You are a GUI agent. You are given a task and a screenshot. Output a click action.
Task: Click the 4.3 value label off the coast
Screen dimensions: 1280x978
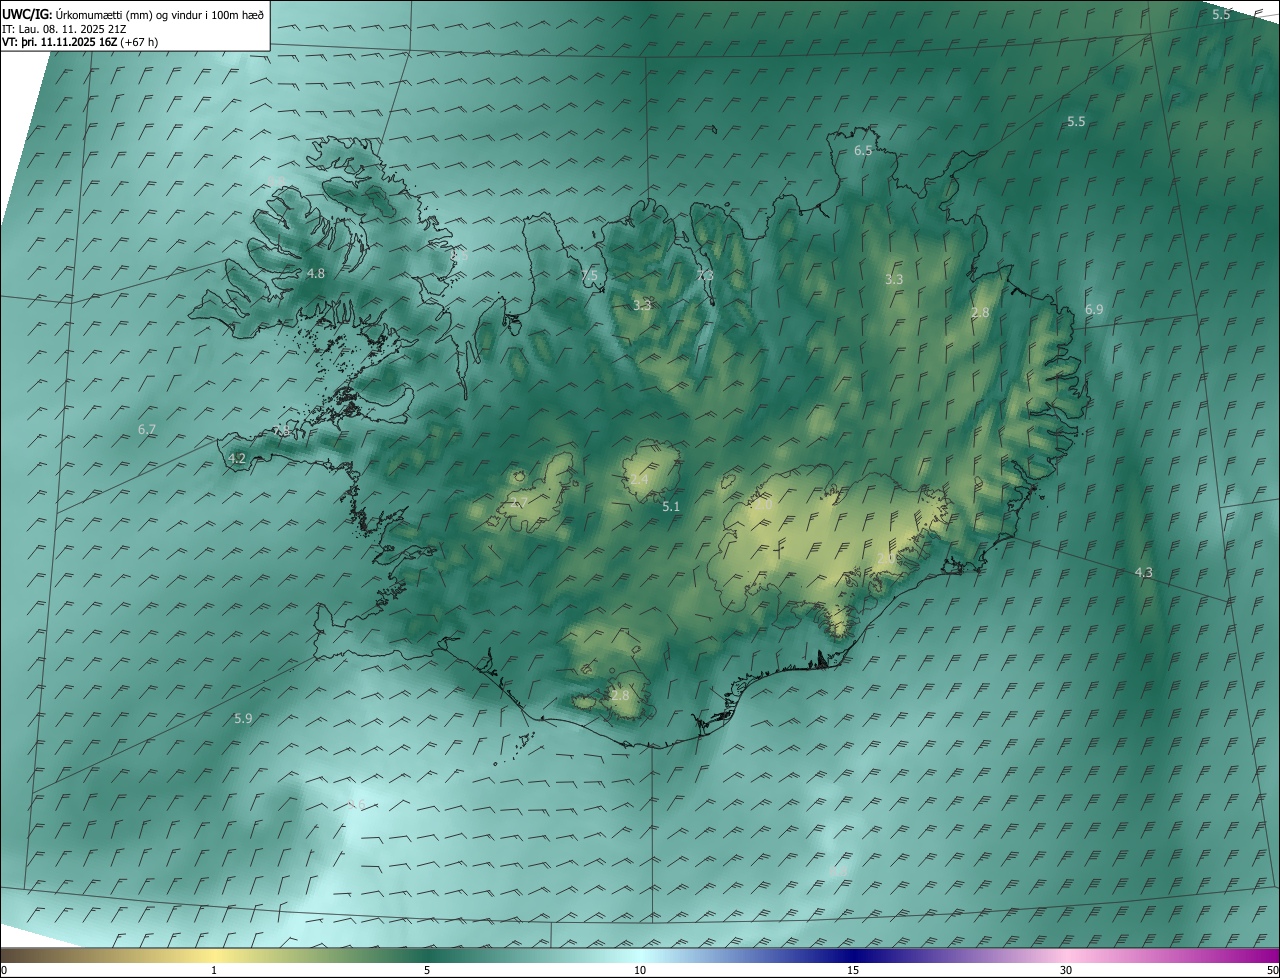tap(1144, 572)
